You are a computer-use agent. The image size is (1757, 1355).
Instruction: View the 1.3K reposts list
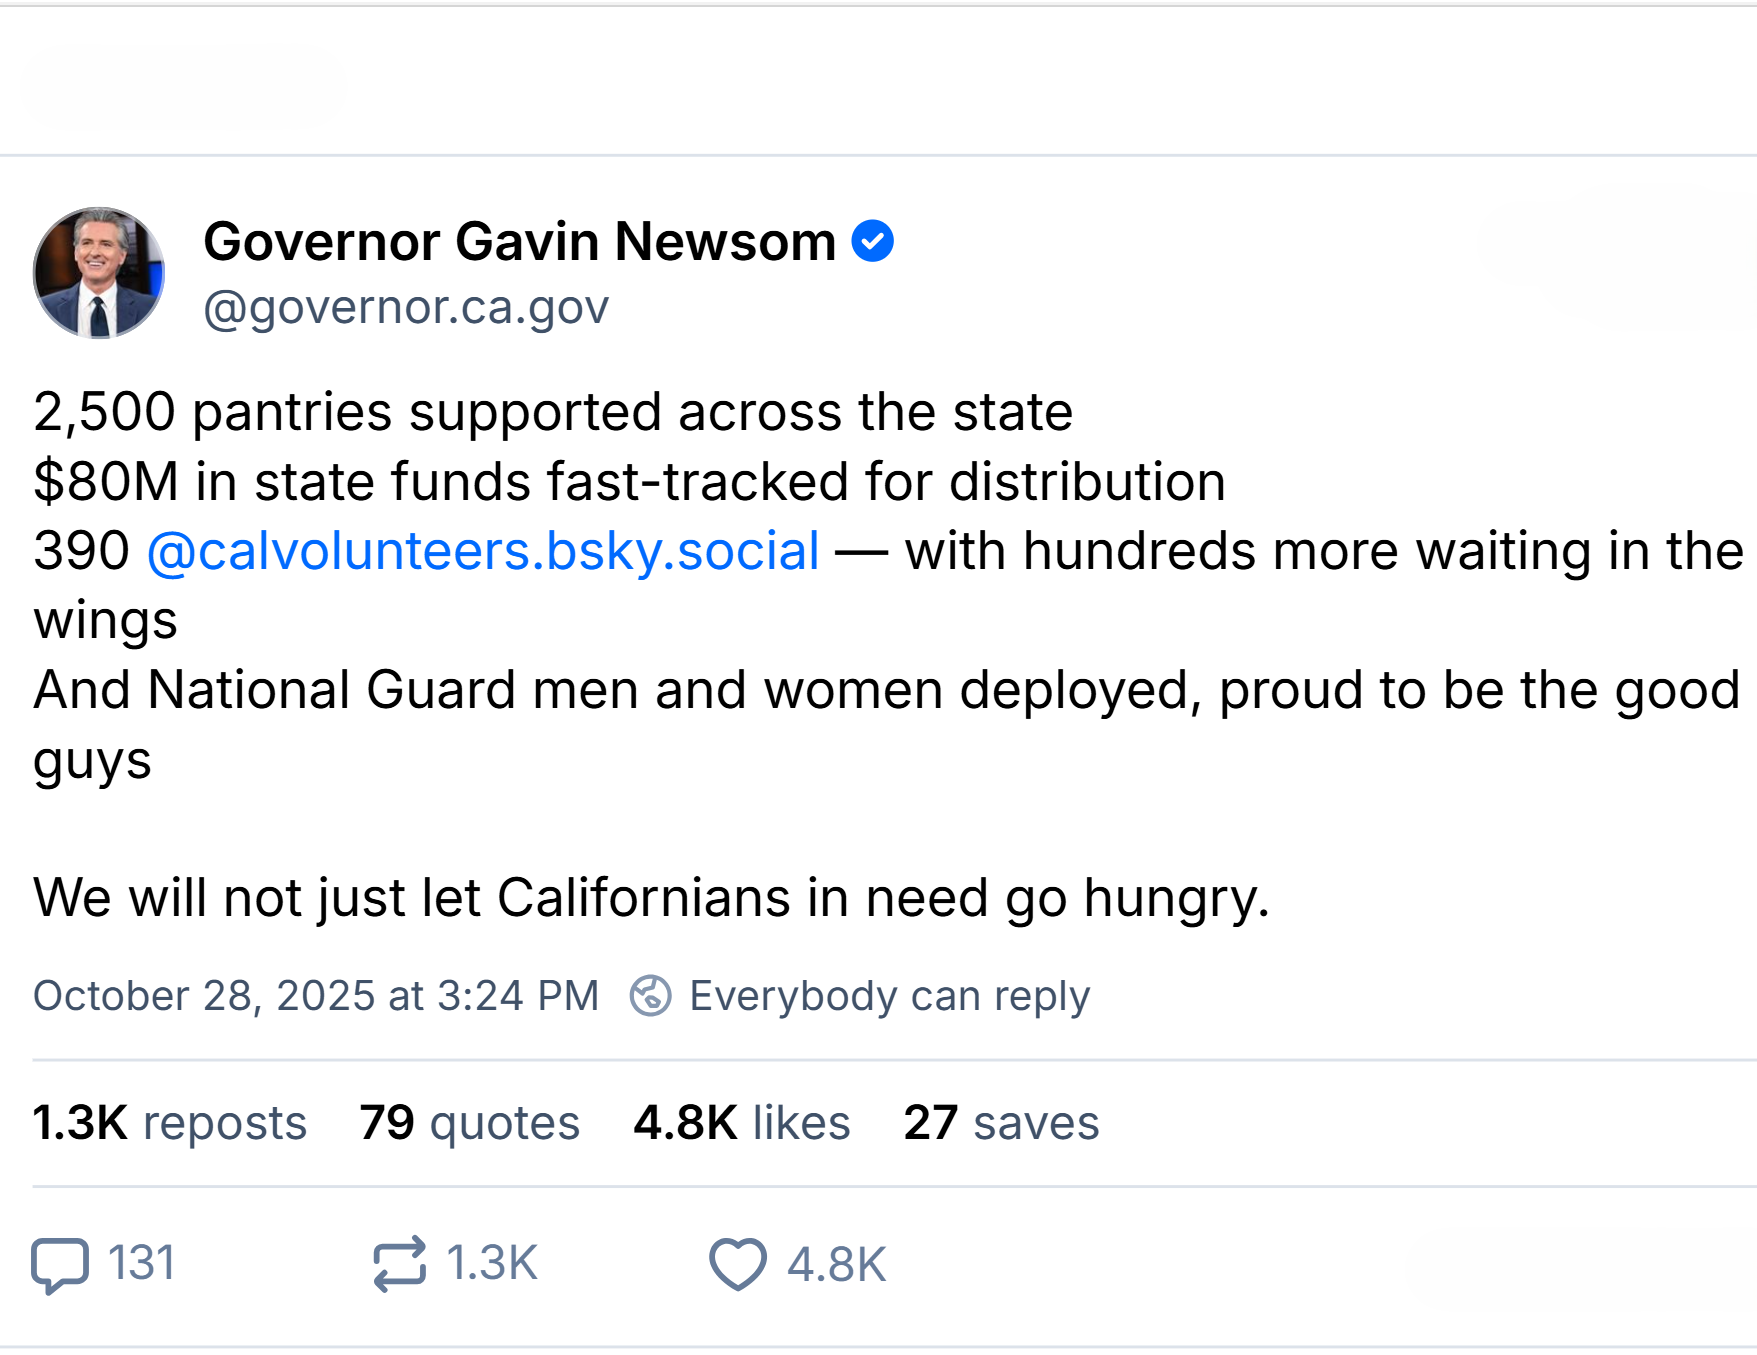[169, 1122]
